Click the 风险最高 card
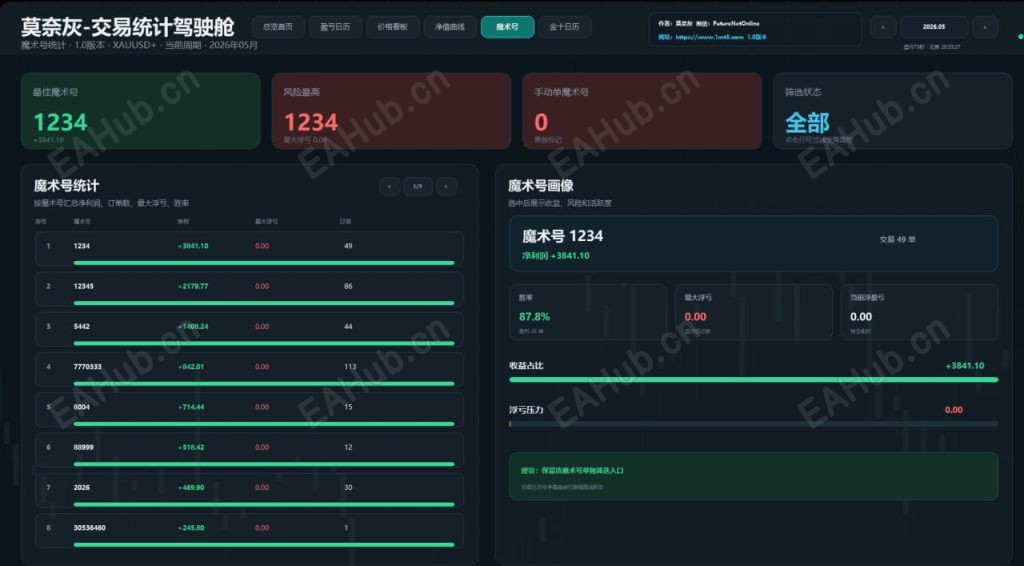Screen dimensions: 1024x566 pos(391,110)
